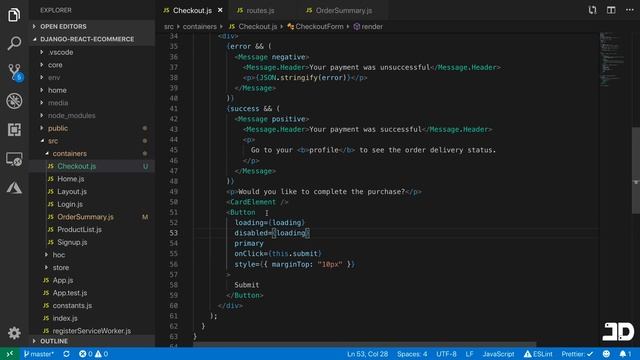Change the JavaScript language mode
This screenshot has height=360, width=640.
pyautogui.click(x=498, y=354)
